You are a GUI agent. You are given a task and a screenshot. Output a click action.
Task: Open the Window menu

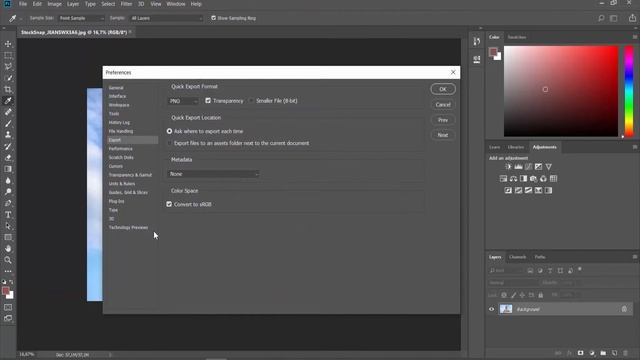[x=176, y=4]
